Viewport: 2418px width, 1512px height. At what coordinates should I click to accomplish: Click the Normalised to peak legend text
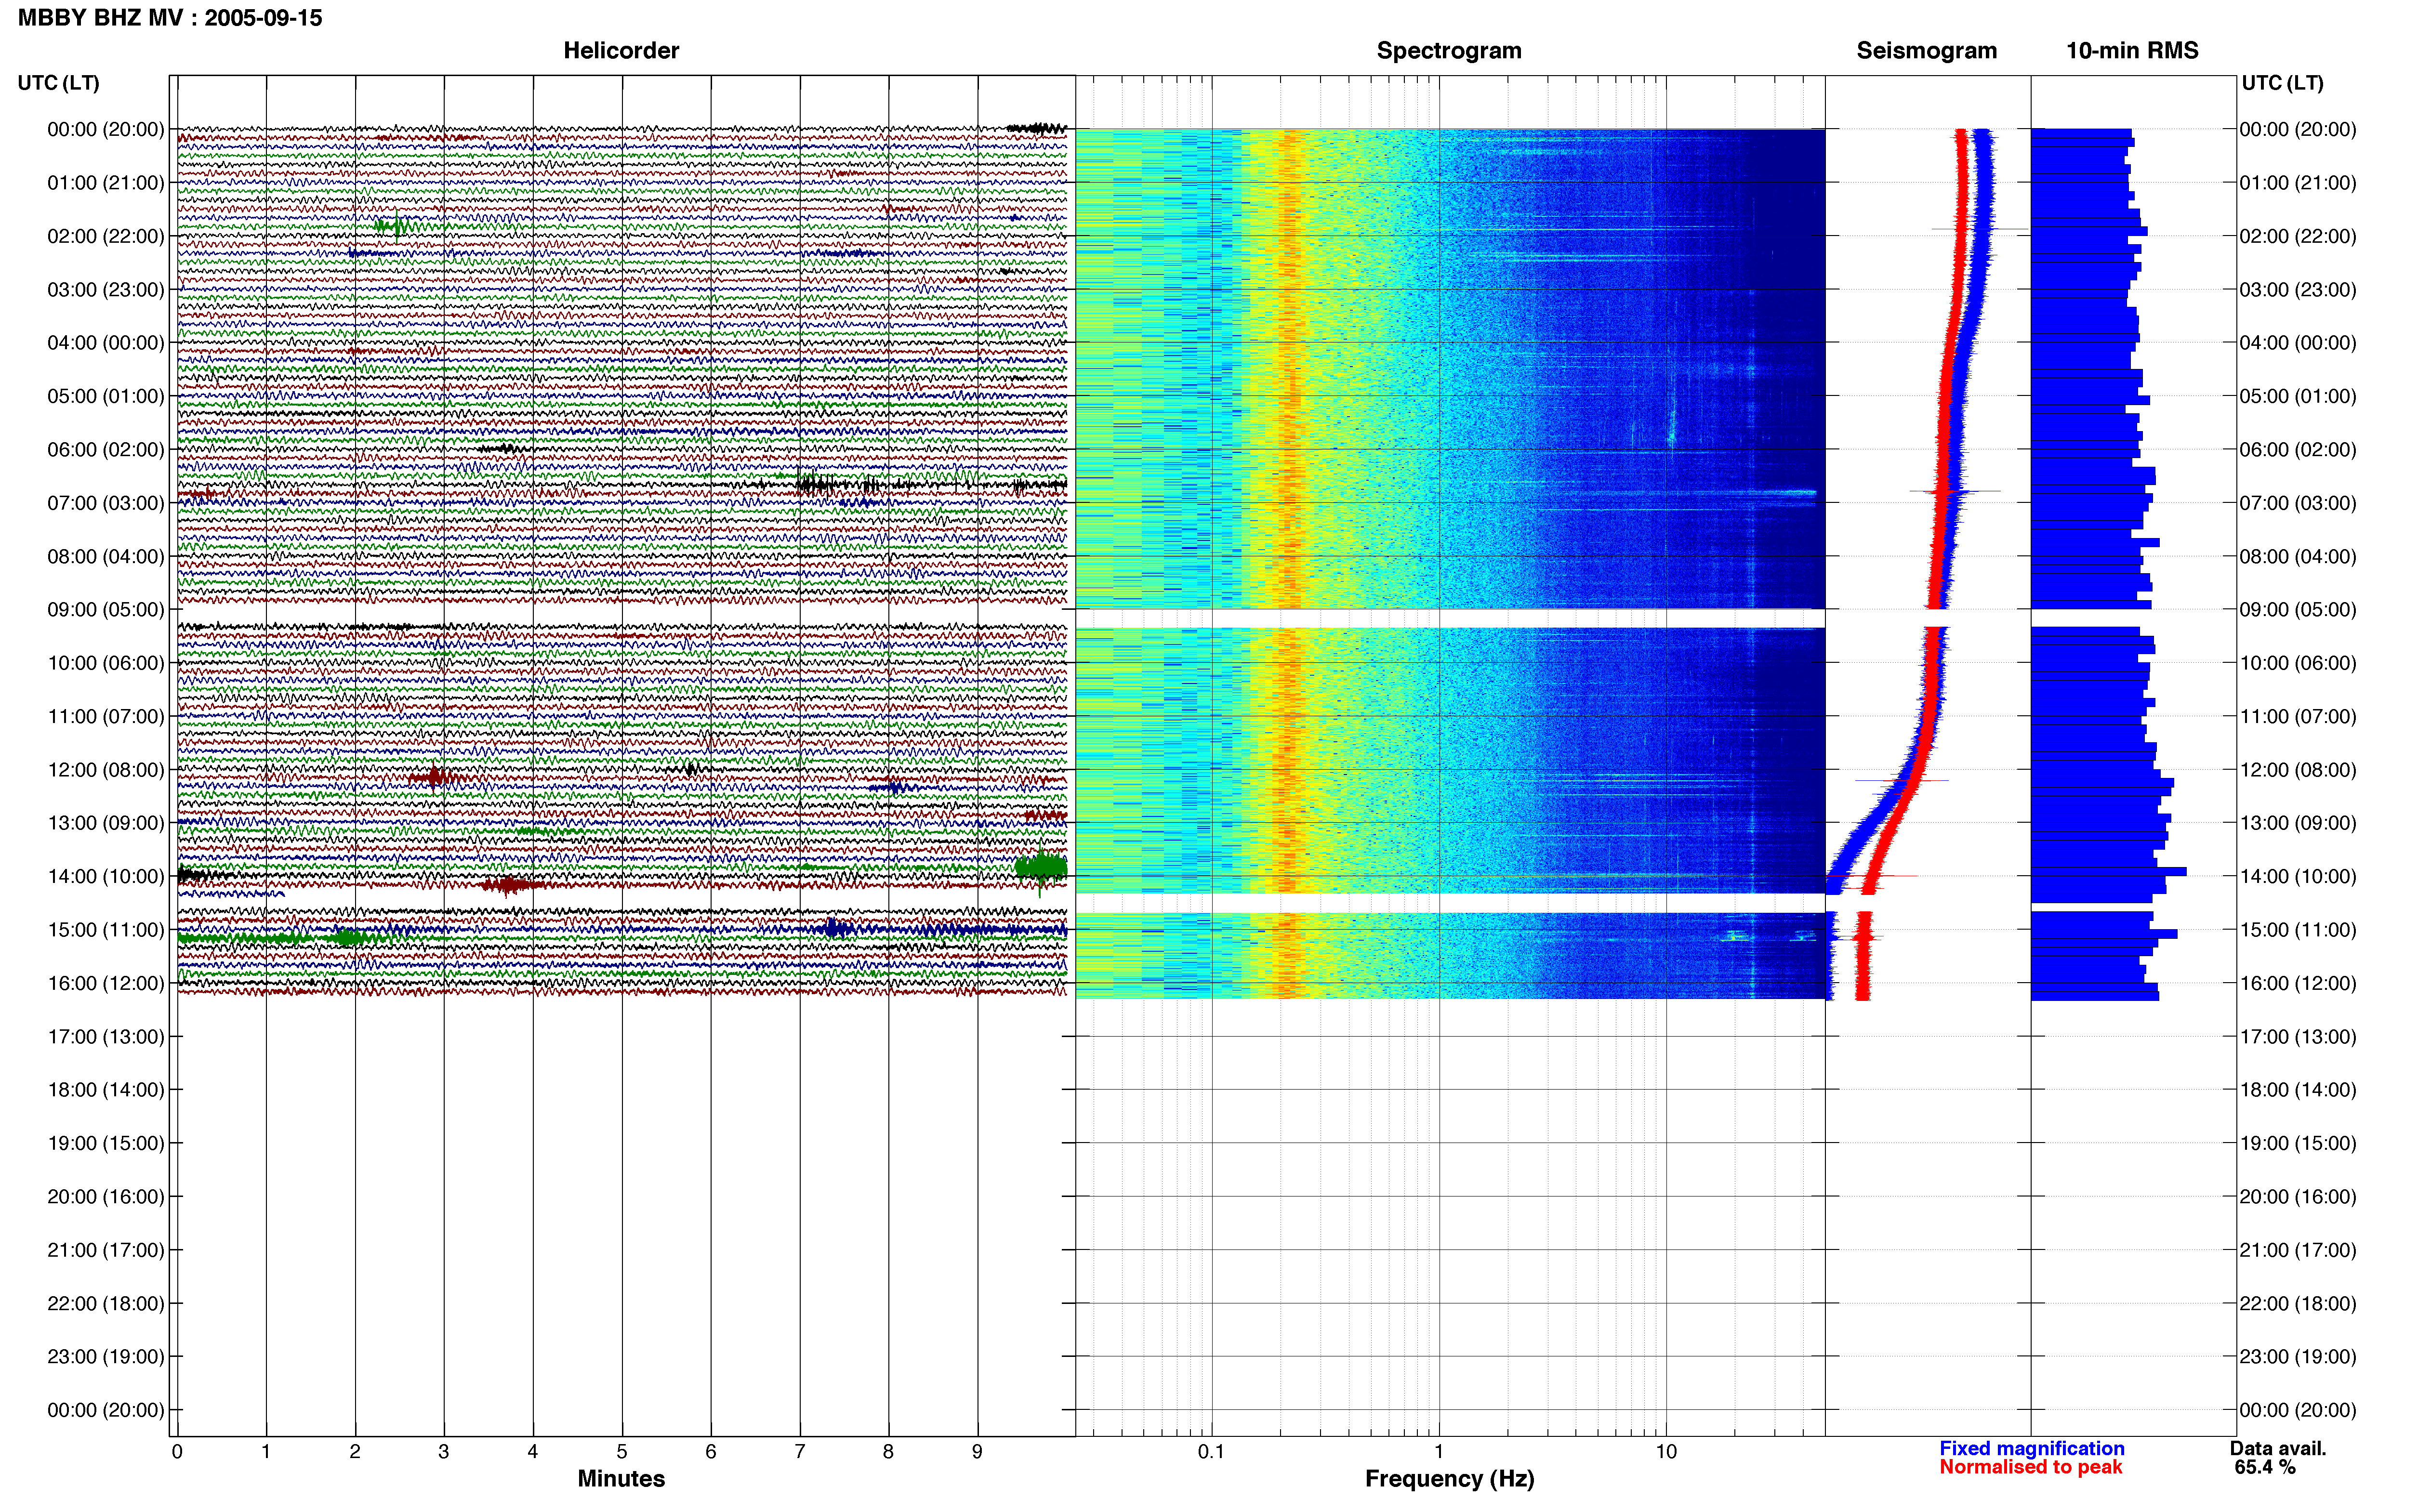2030,1467
